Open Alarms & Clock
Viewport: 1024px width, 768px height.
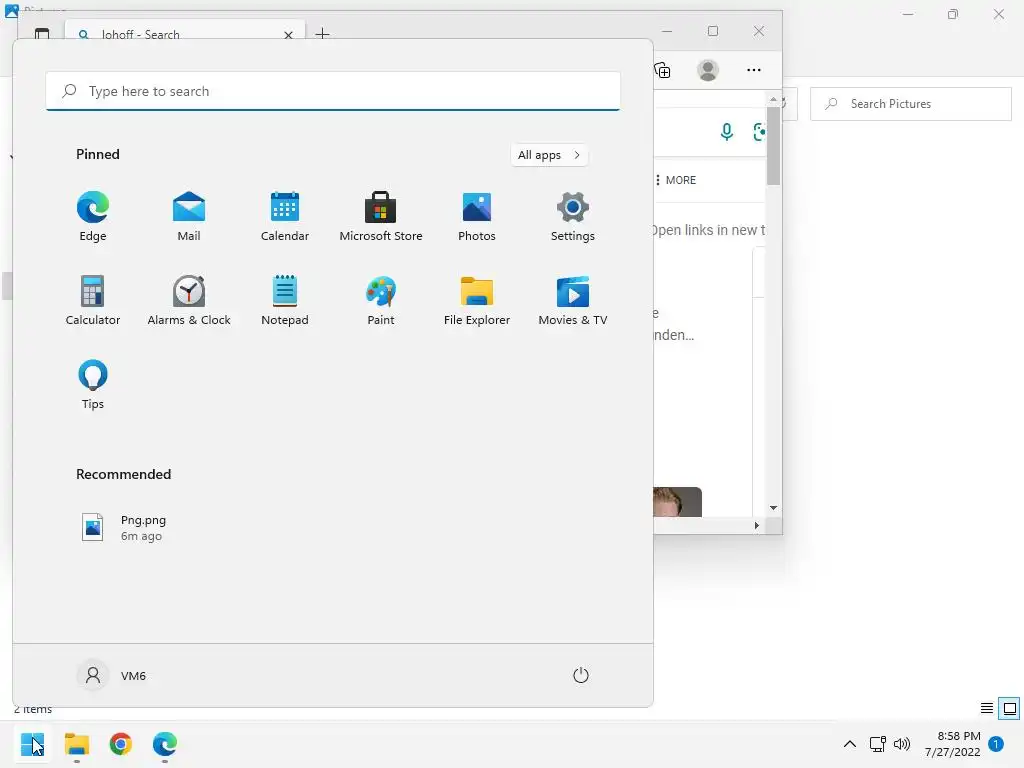click(x=189, y=300)
